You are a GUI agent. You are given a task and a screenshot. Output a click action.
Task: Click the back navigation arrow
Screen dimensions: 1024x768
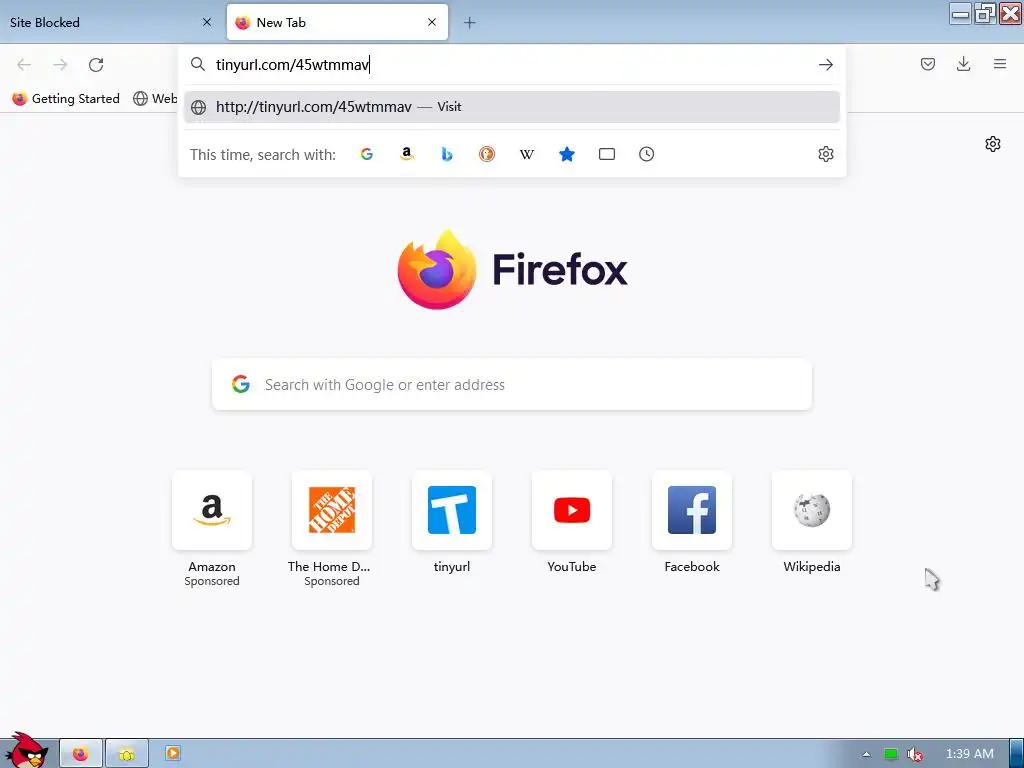(x=24, y=65)
